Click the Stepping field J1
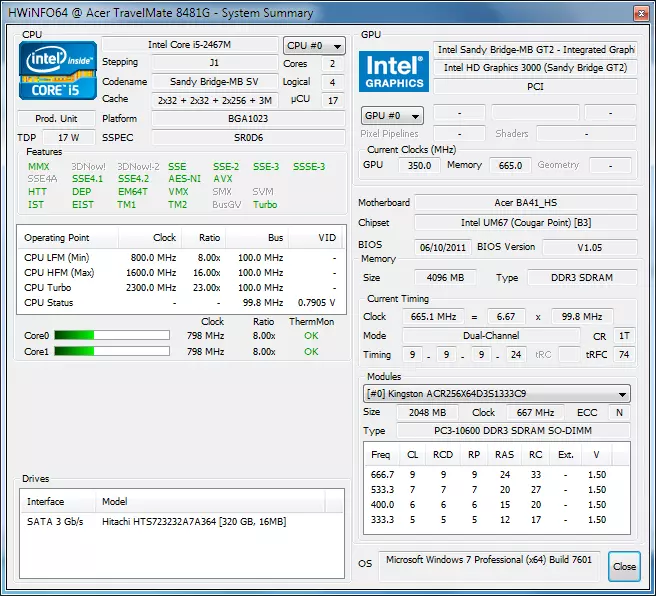The height and width of the screenshot is (596, 656). (215, 63)
